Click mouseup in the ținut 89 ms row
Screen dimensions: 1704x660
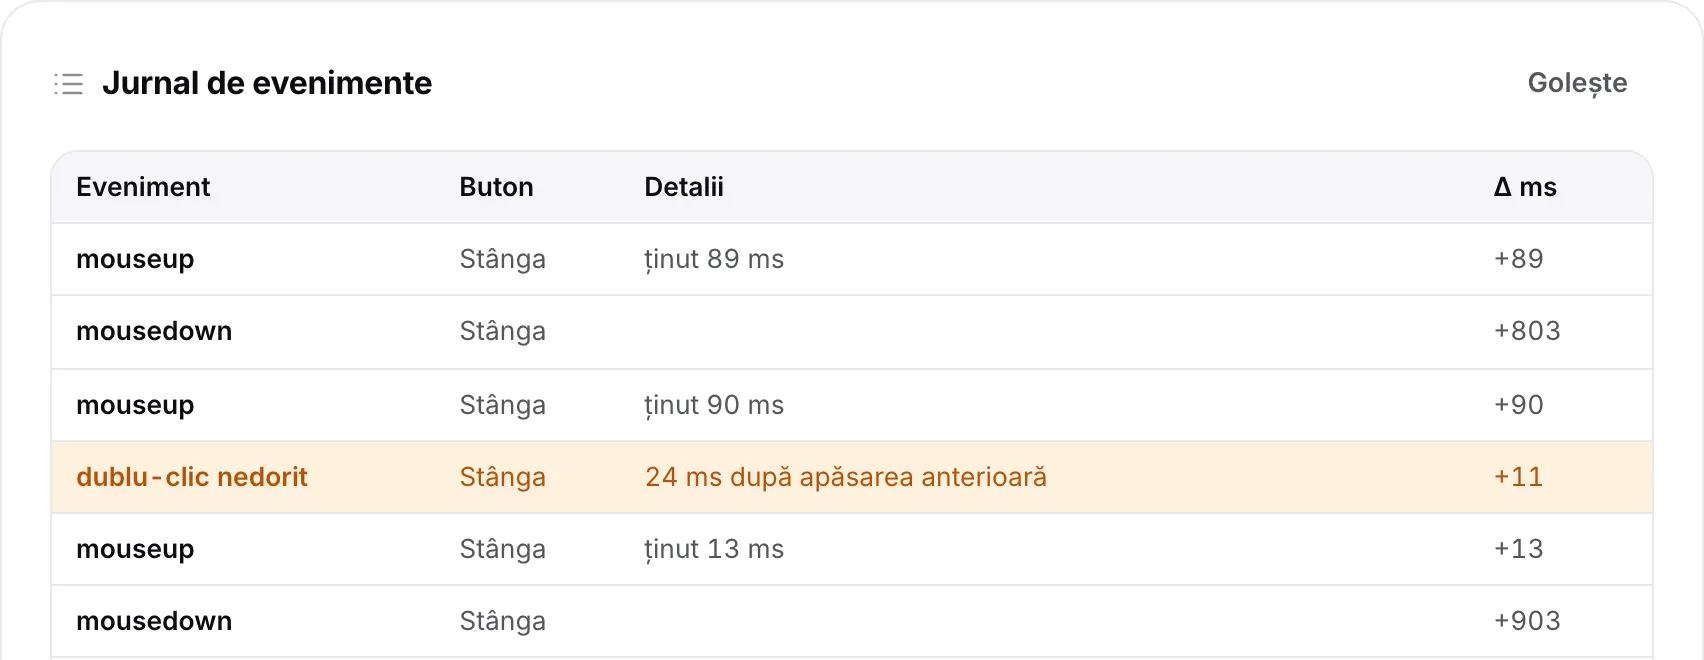[x=135, y=259]
